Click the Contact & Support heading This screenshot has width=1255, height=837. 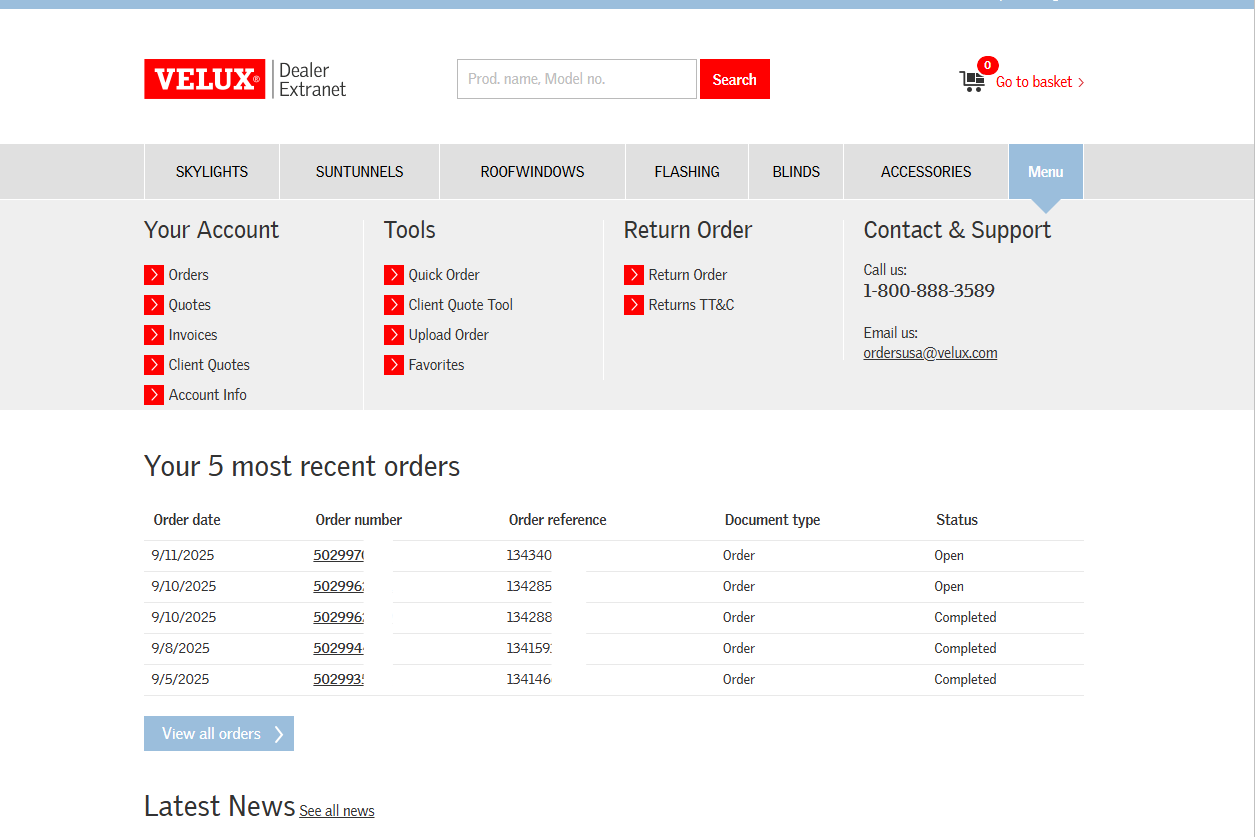point(957,230)
